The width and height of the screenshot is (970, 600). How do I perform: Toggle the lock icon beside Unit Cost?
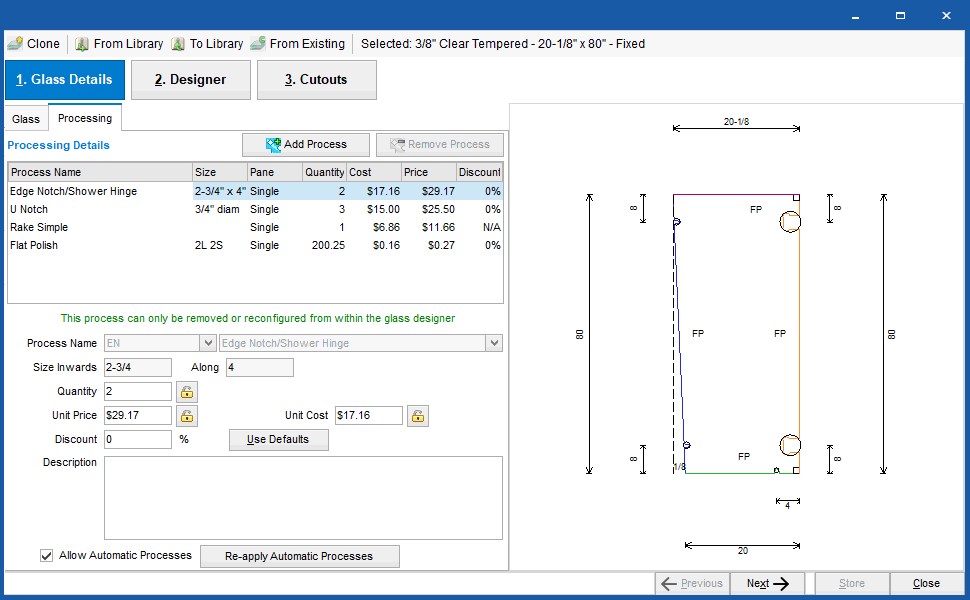[x=417, y=415]
